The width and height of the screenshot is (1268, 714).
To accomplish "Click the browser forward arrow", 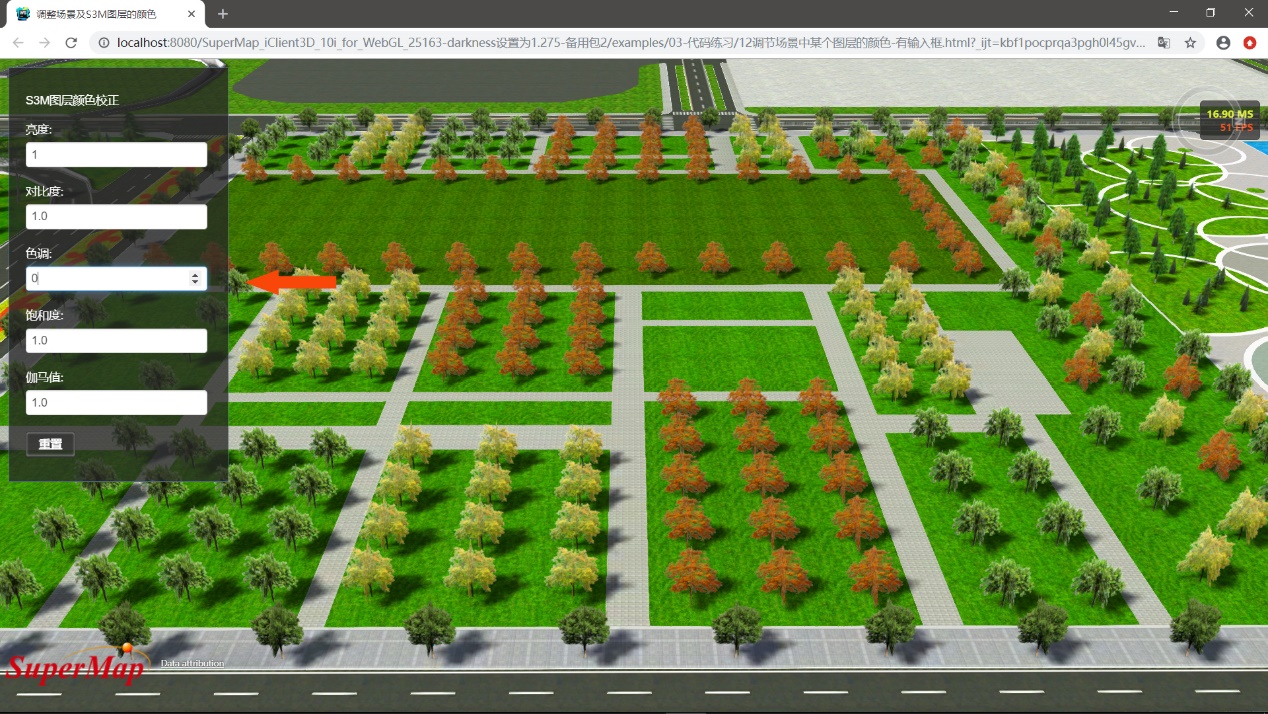I will pyautogui.click(x=44, y=43).
